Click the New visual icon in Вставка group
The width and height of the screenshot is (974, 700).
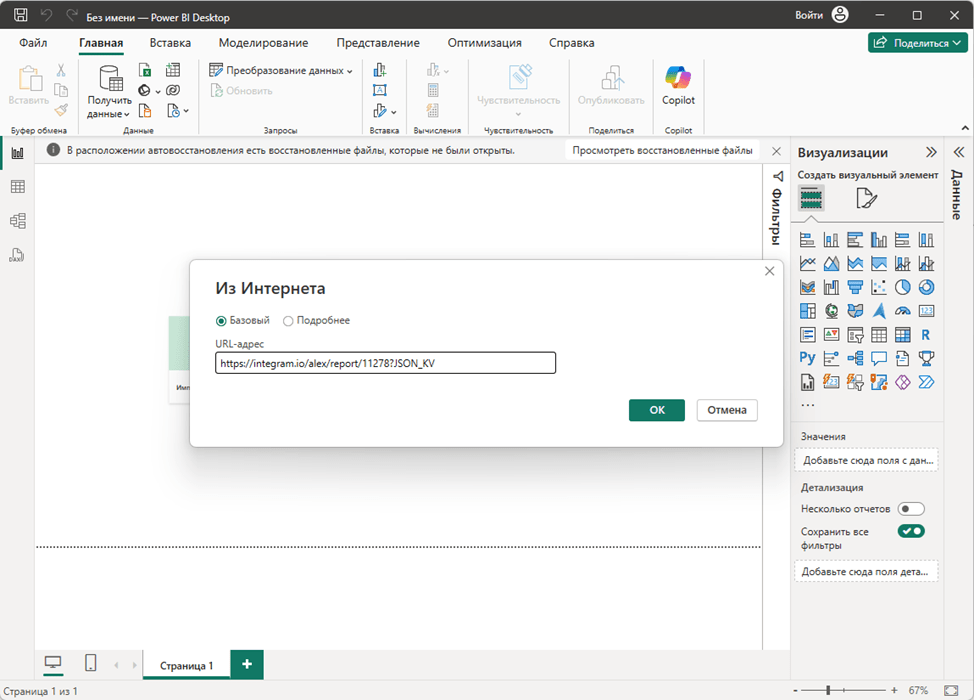[380, 70]
